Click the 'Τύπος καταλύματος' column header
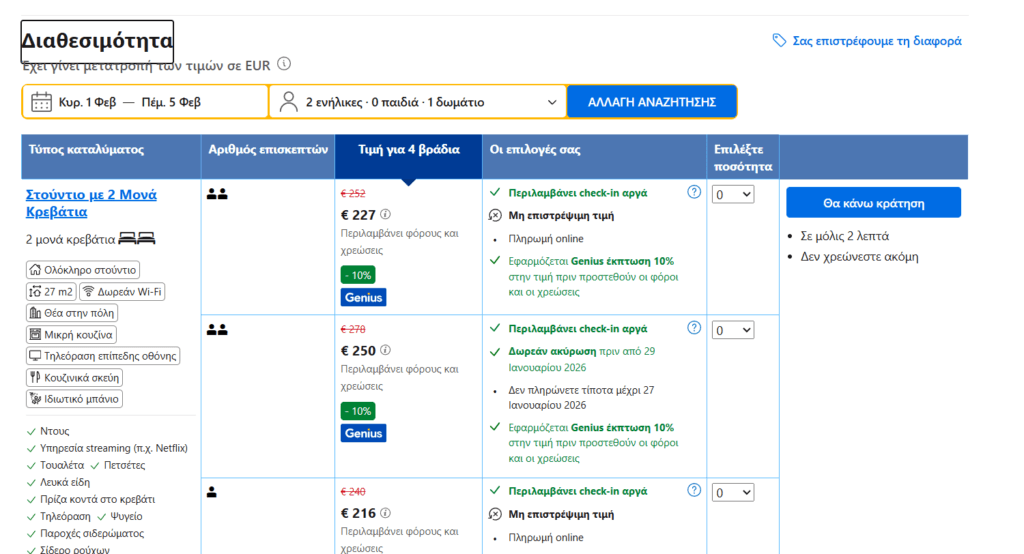1024x554 pixels. click(x=87, y=150)
